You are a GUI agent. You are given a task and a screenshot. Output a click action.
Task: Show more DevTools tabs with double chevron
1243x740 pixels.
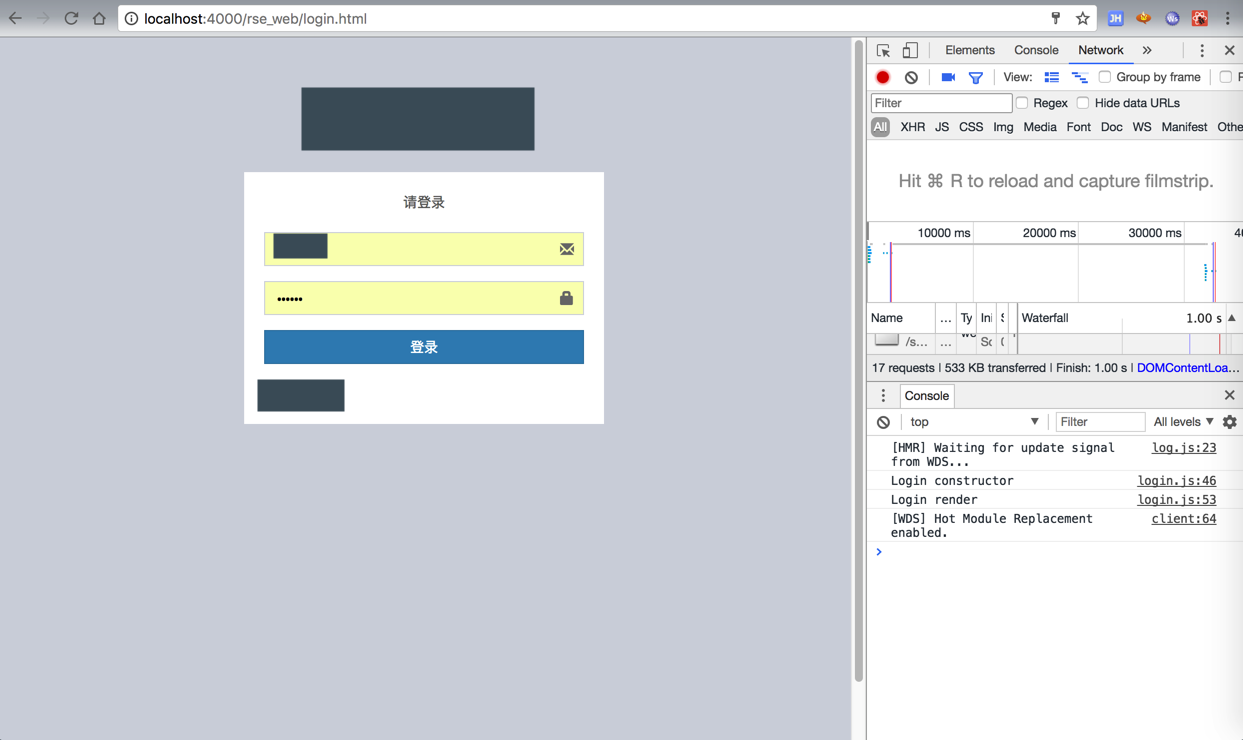tap(1147, 50)
